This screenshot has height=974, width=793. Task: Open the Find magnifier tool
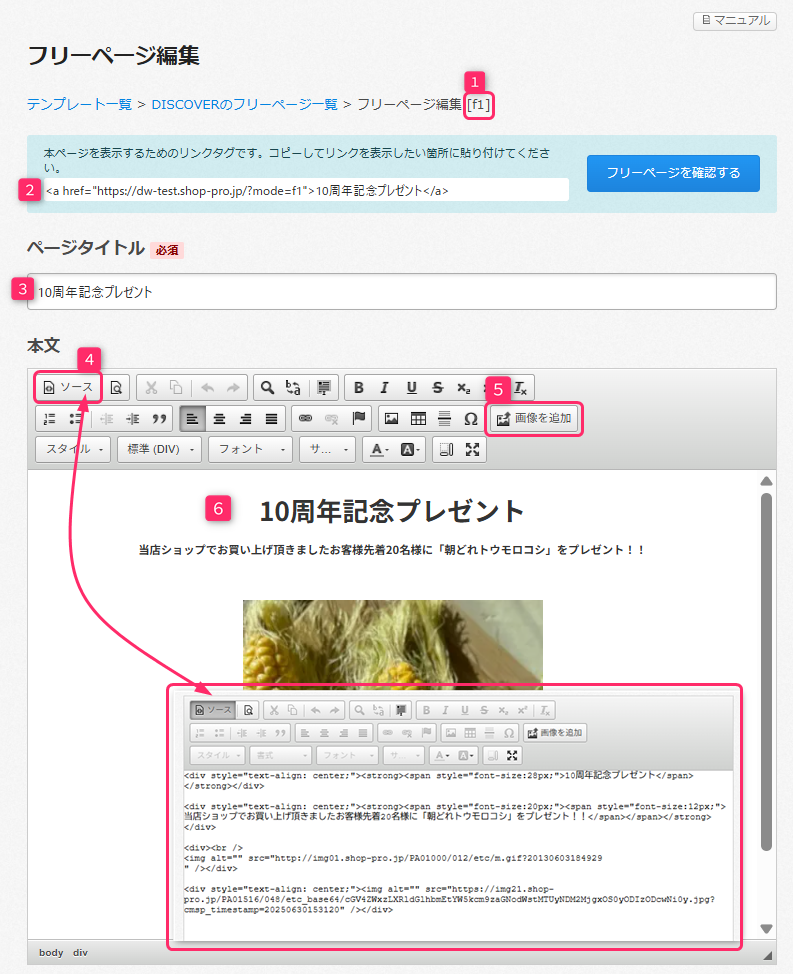coord(267,388)
